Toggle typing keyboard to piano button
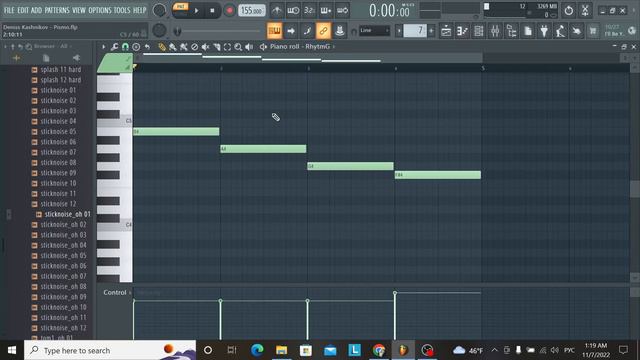 click(274, 31)
